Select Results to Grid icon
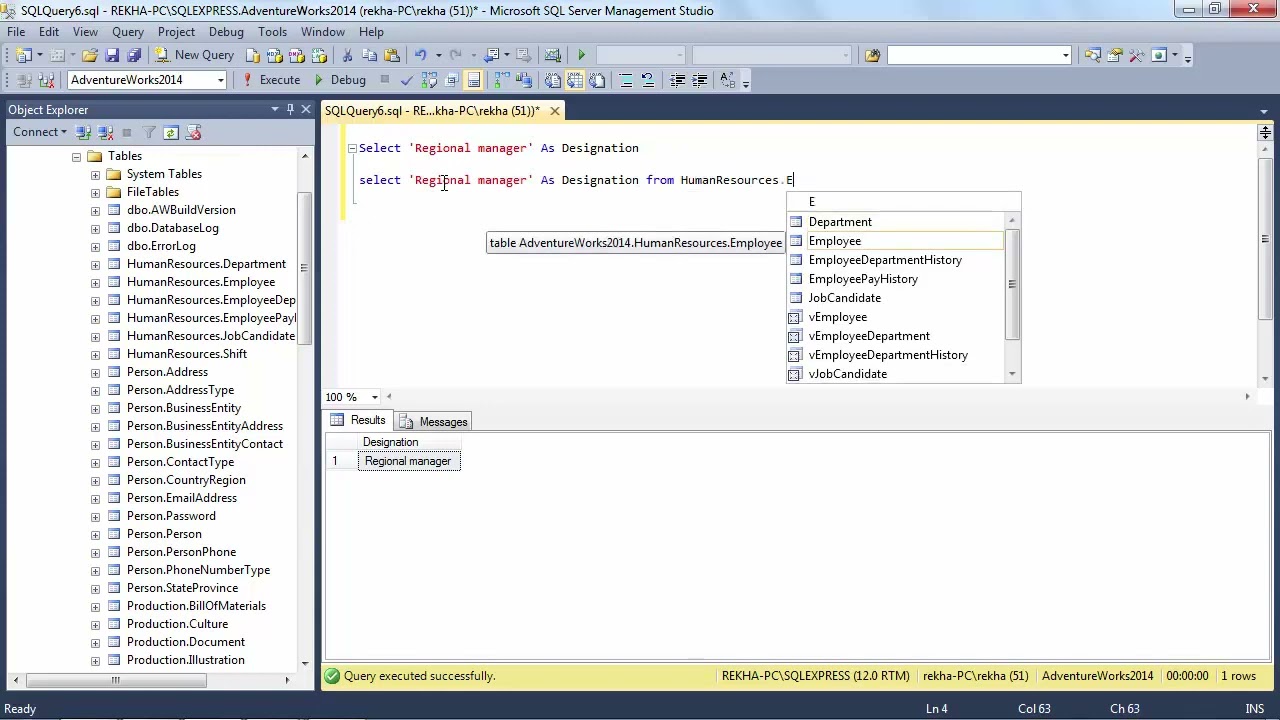Screen dimensions: 1280x720 [575, 80]
